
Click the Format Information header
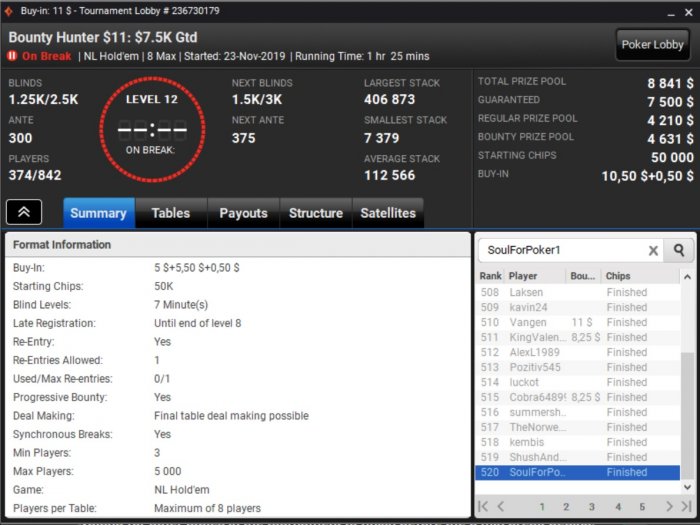[x=238, y=245]
